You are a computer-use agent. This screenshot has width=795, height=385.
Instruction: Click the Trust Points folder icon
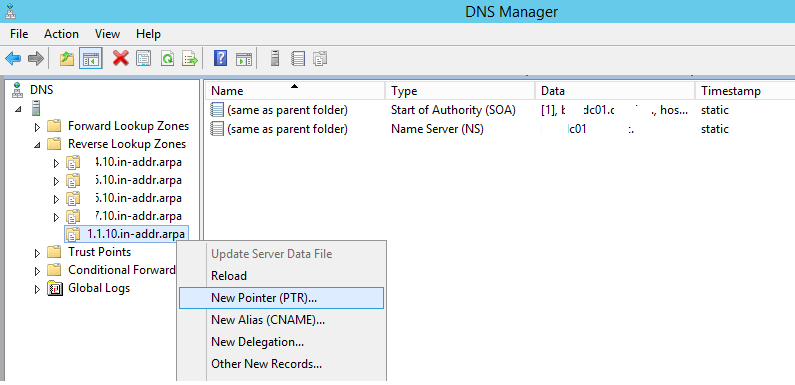[54, 252]
